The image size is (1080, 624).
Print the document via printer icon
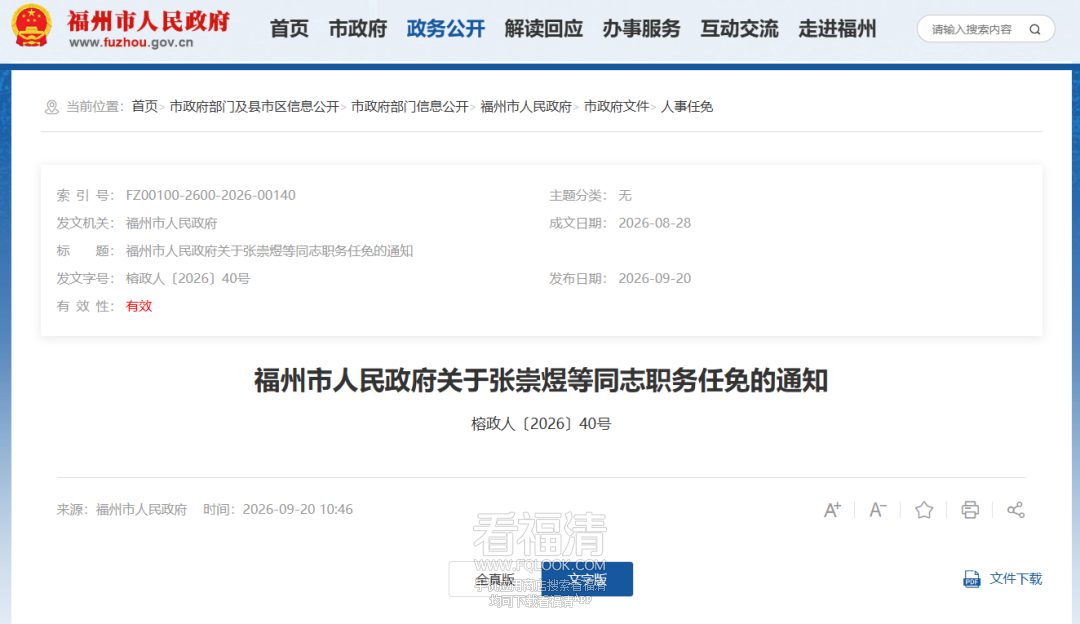click(970, 510)
